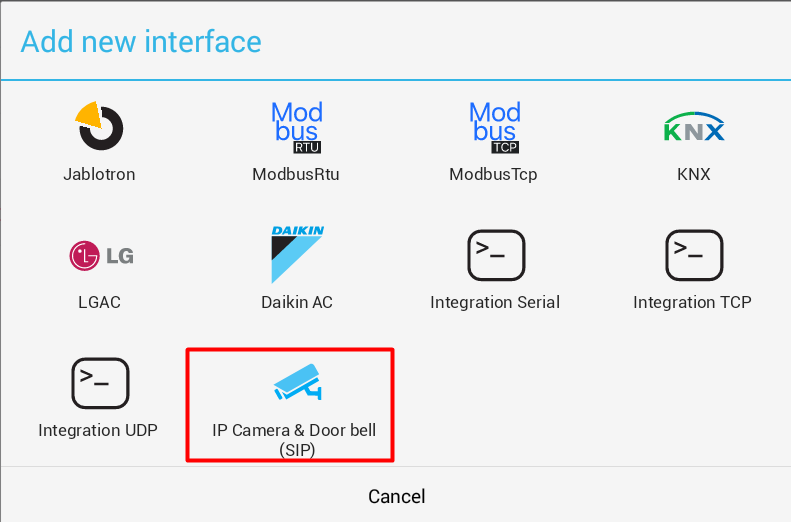Viewport: 791px width, 522px height.
Task: Click the "Jablotron" text label
Action: click(x=99, y=174)
